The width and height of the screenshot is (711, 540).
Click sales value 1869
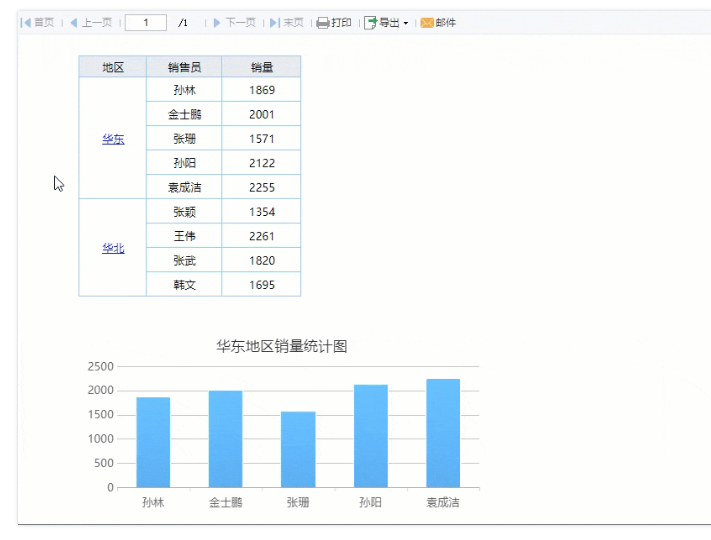click(262, 90)
